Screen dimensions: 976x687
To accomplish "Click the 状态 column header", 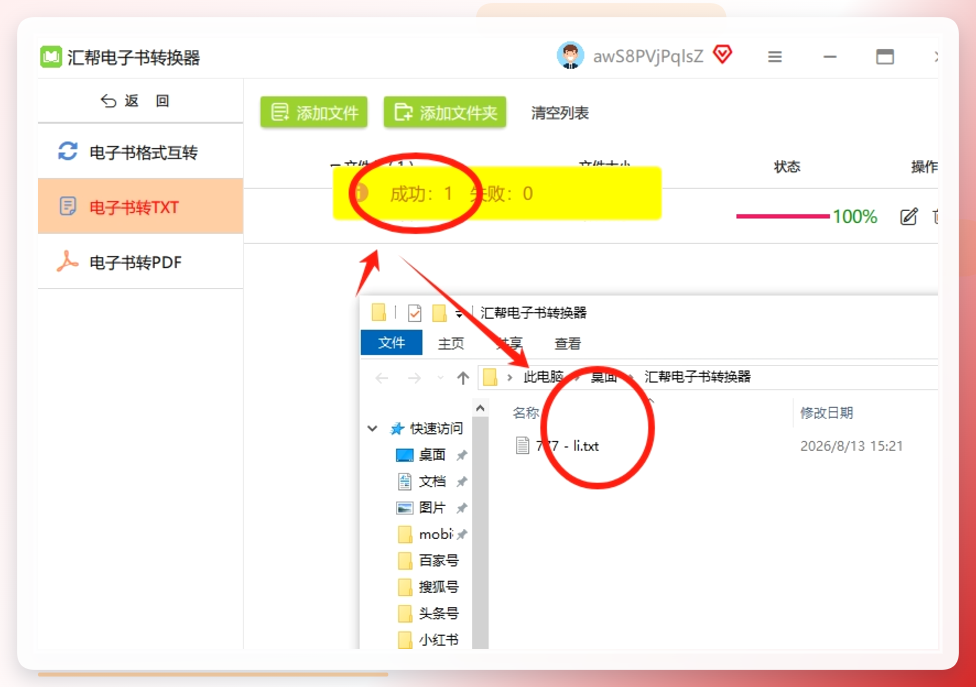I will point(787,167).
